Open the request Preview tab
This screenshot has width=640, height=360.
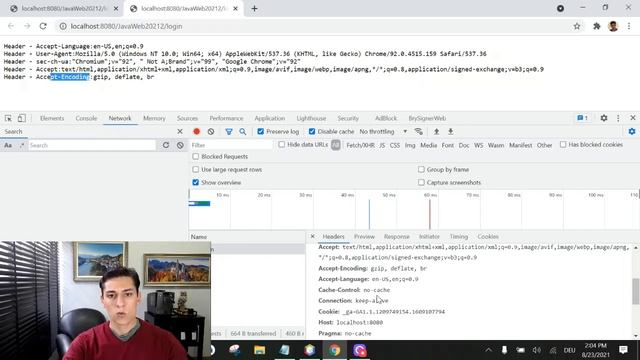(364, 236)
